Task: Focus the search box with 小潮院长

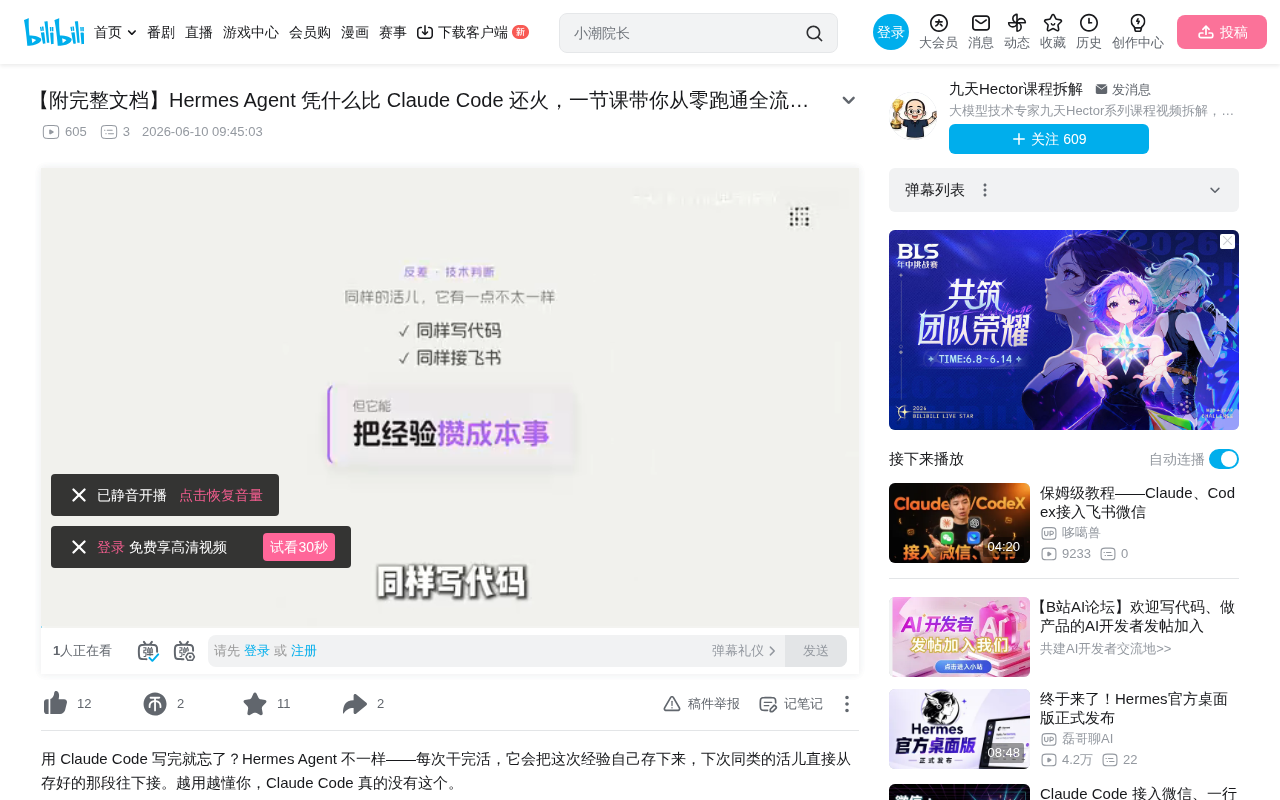Action: coord(685,33)
